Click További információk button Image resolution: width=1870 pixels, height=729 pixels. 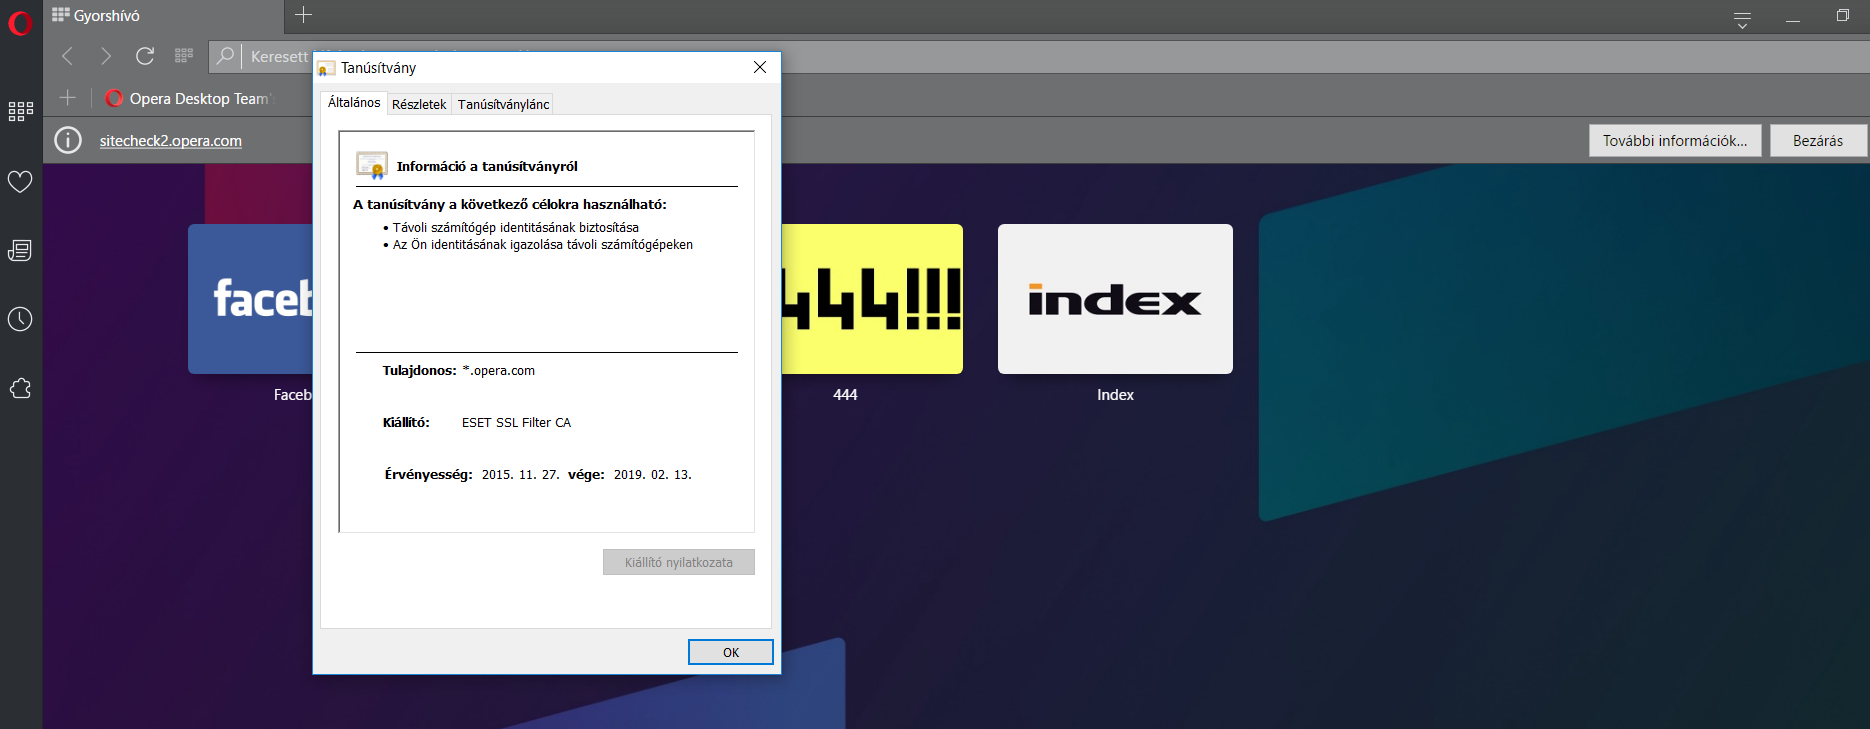pyautogui.click(x=1675, y=140)
